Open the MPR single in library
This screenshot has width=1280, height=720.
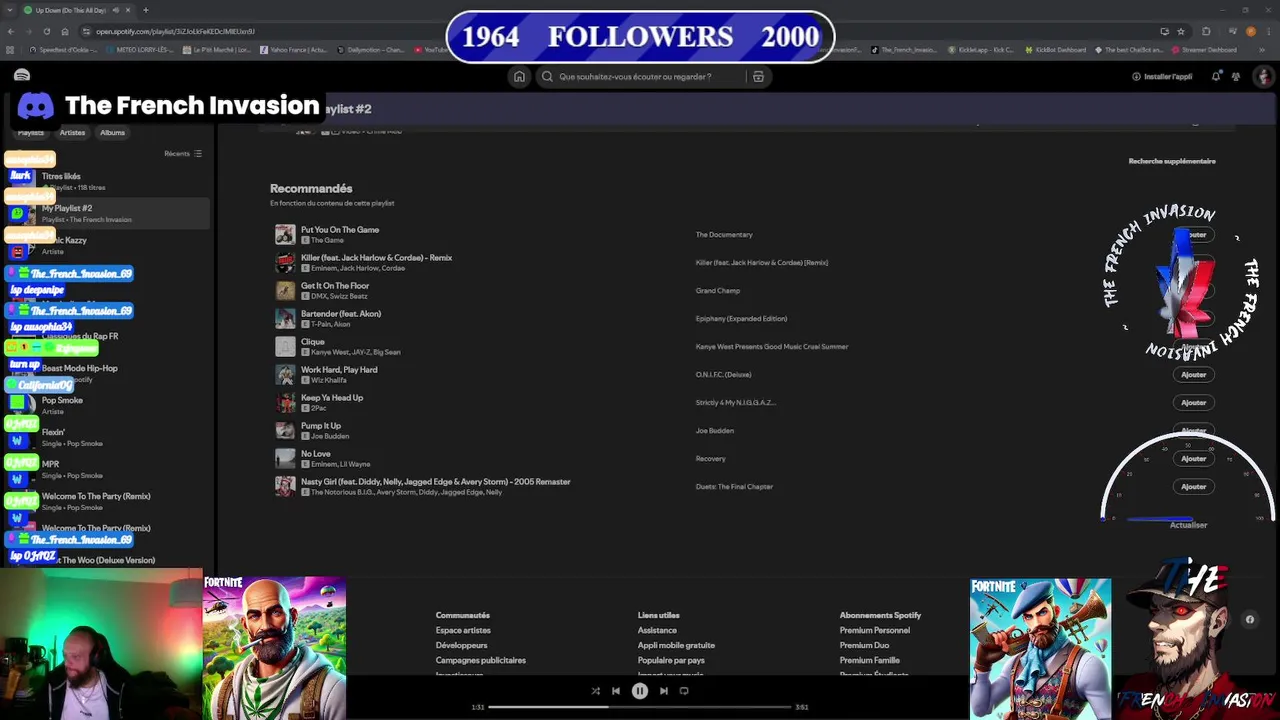click(110, 469)
